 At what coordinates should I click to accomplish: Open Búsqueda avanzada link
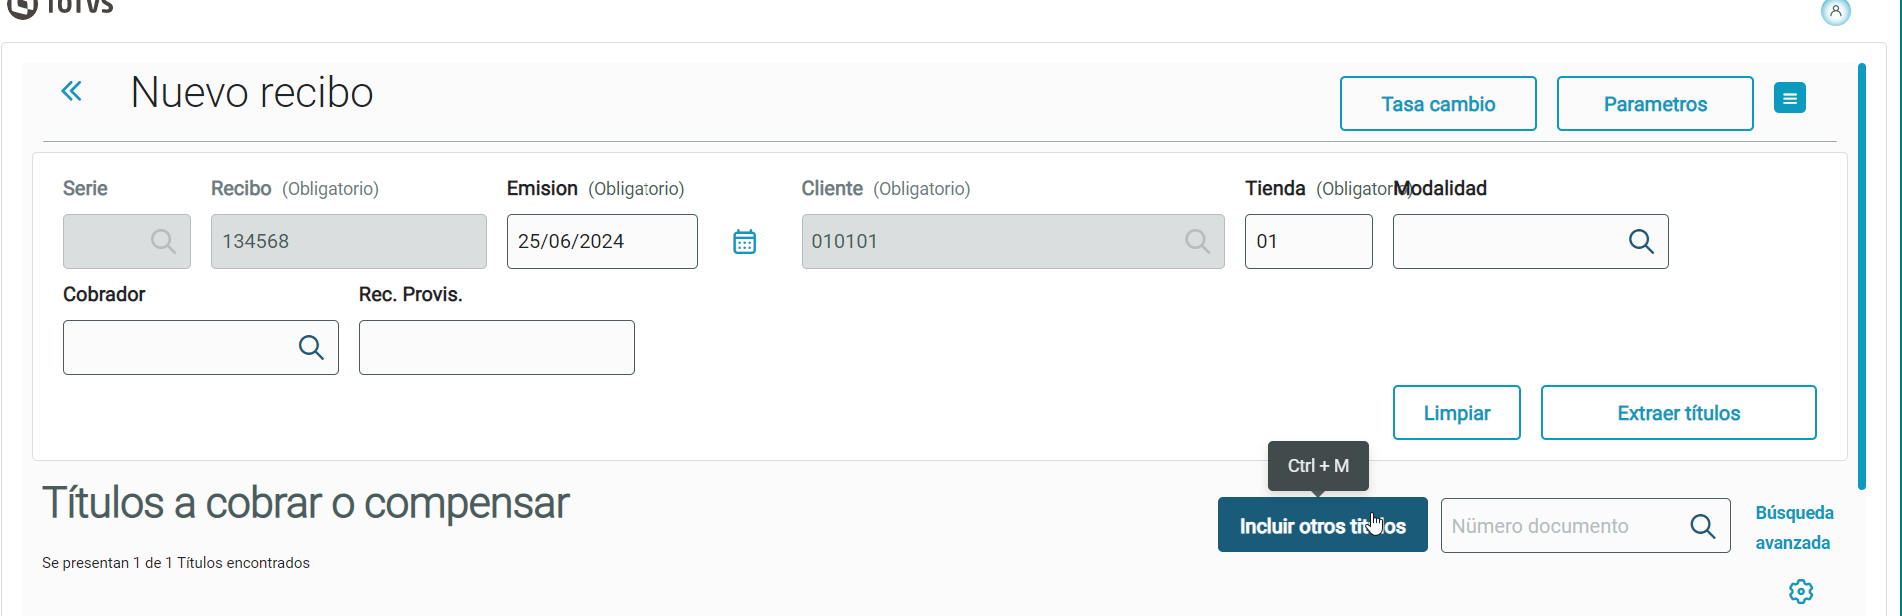click(1794, 527)
